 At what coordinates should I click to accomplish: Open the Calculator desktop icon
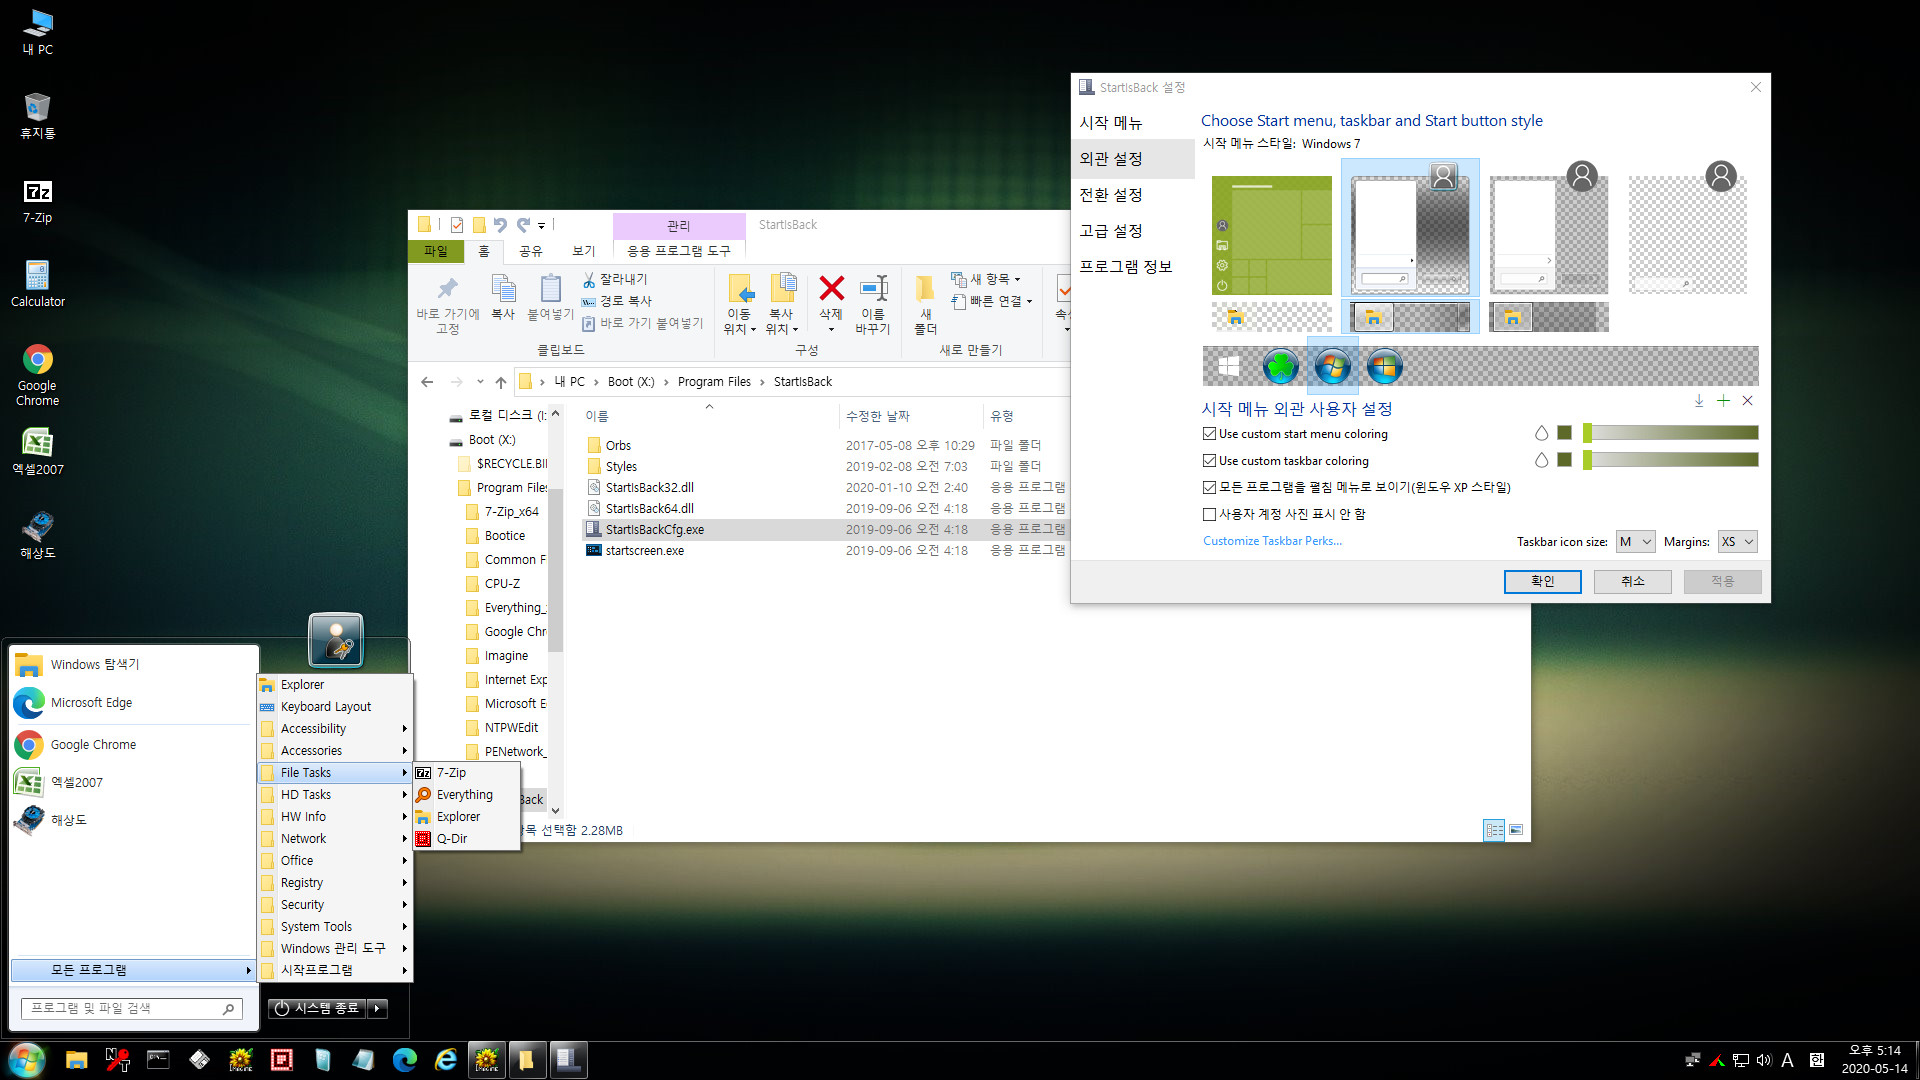pos(38,284)
